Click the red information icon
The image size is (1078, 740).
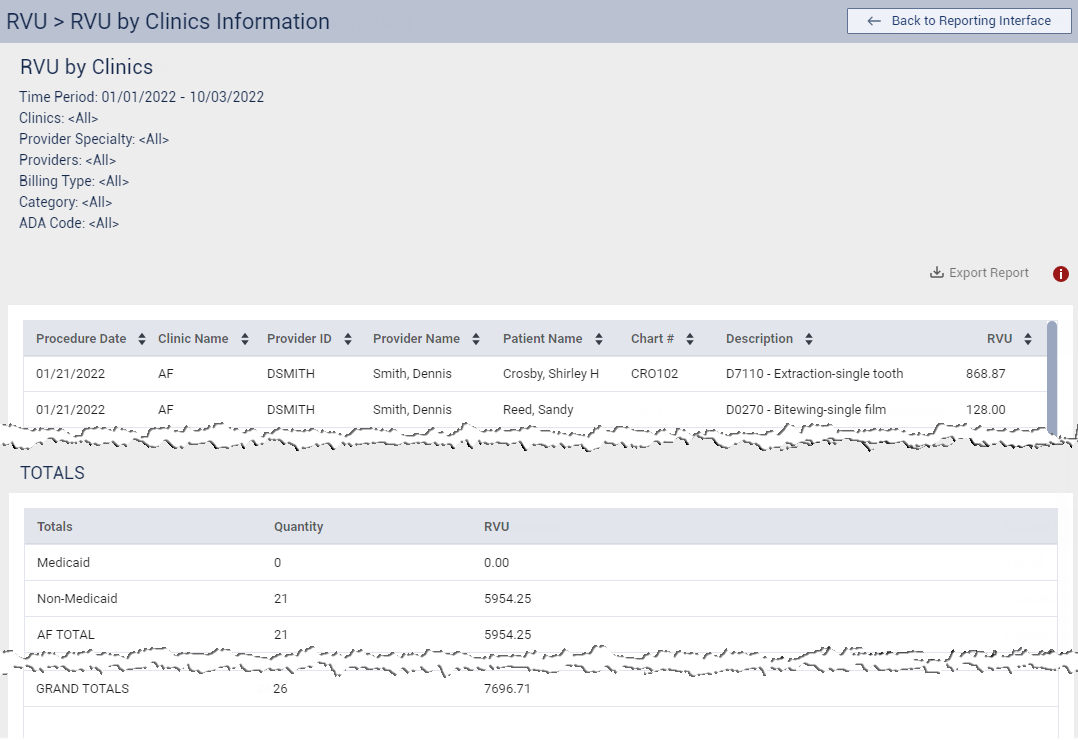pyautogui.click(x=1061, y=274)
